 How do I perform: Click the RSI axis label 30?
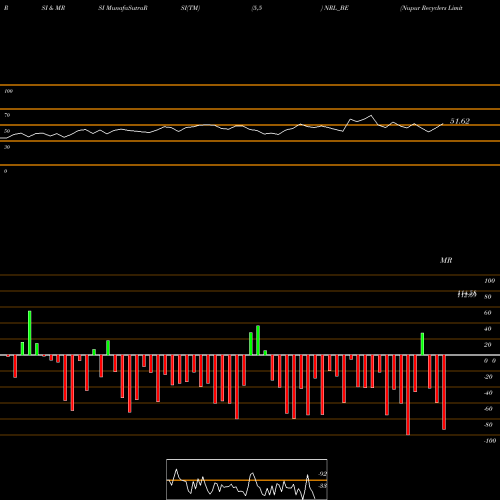click(7, 147)
